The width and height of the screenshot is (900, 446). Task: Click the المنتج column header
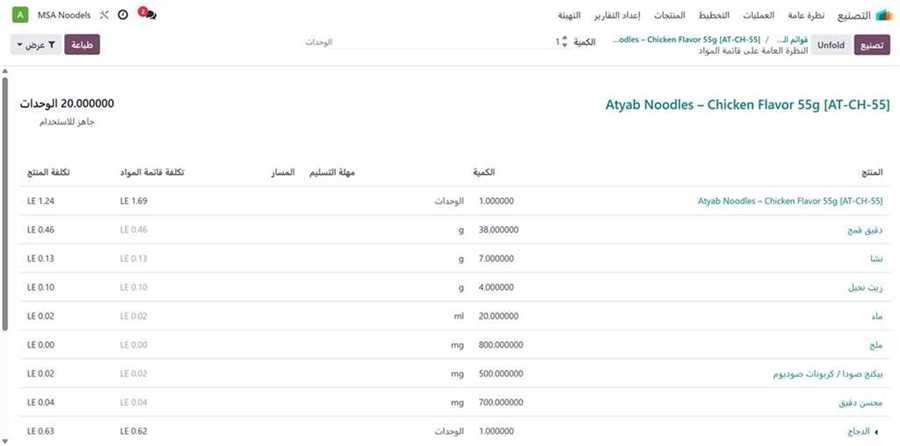click(x=872, y=172)
